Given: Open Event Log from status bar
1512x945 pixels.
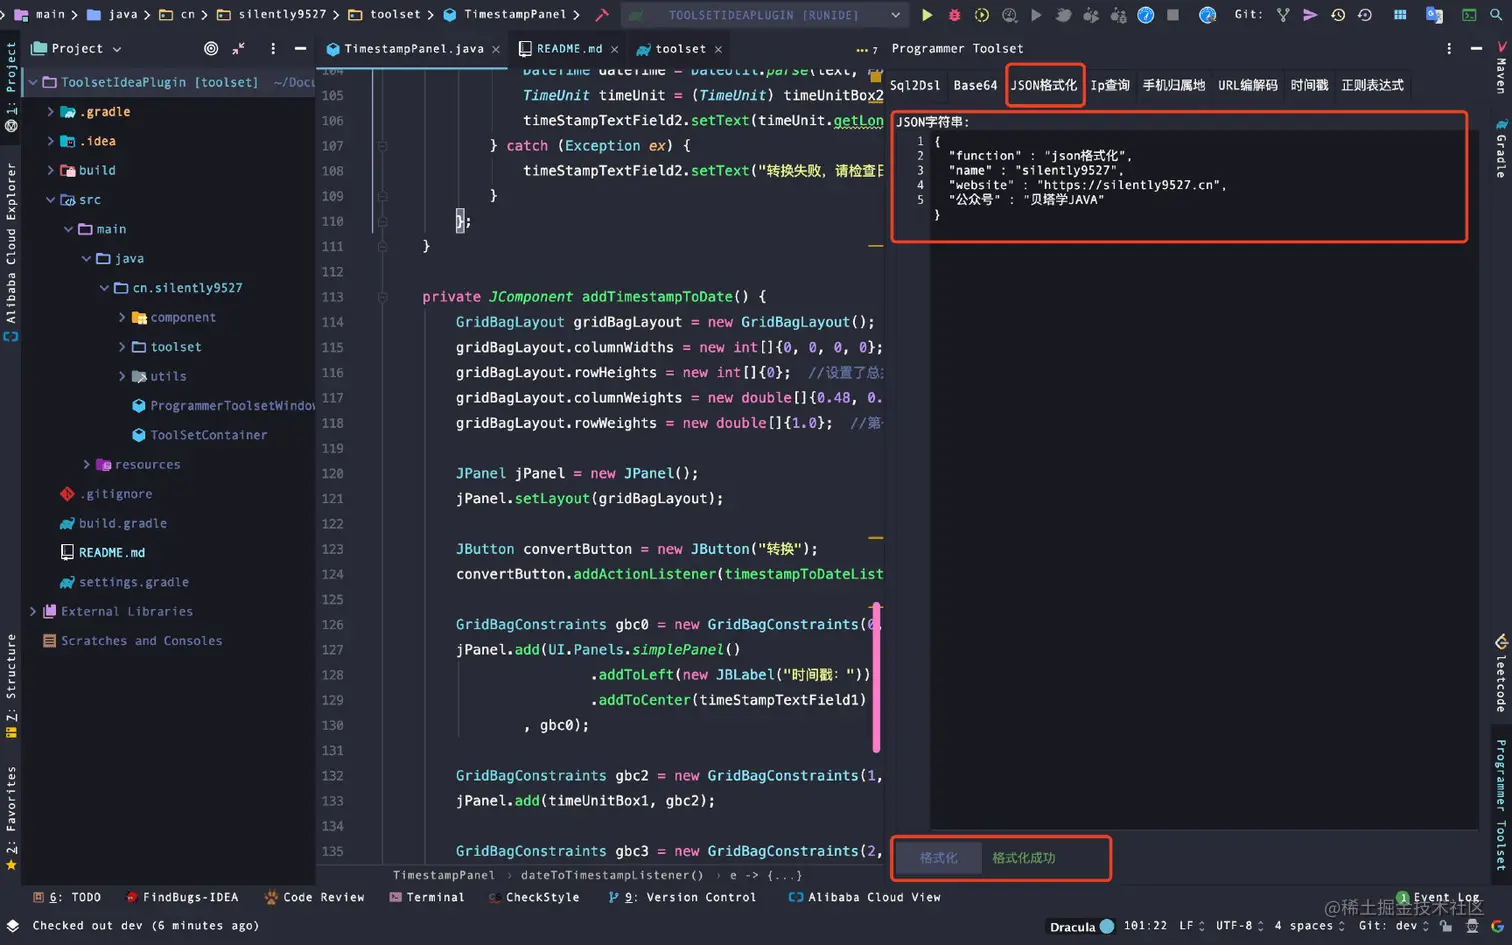Looking at the screenshot, I should [x=1438, y=897].
